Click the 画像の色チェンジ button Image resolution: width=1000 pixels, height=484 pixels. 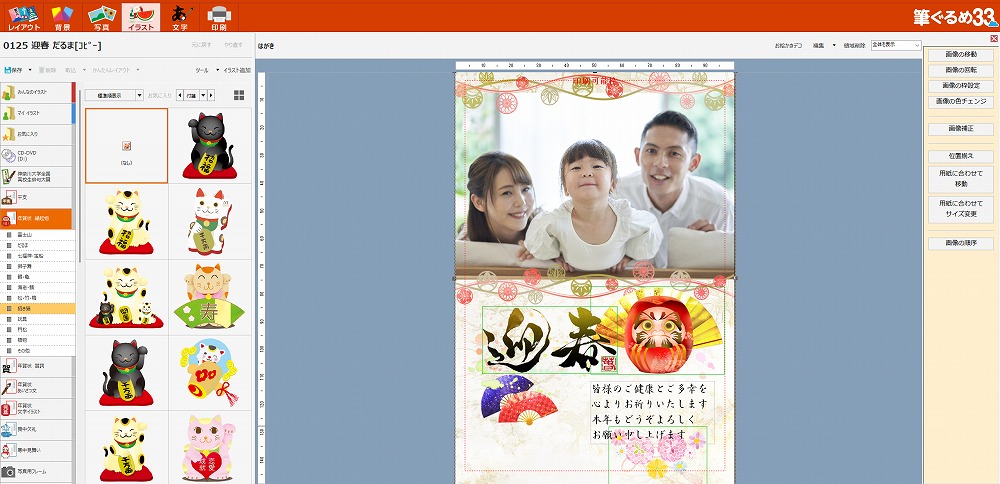961,101
